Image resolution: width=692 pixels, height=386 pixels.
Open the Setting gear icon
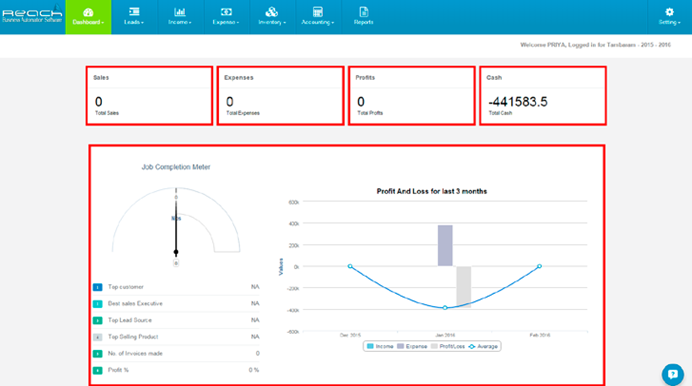tap(669, 12)
